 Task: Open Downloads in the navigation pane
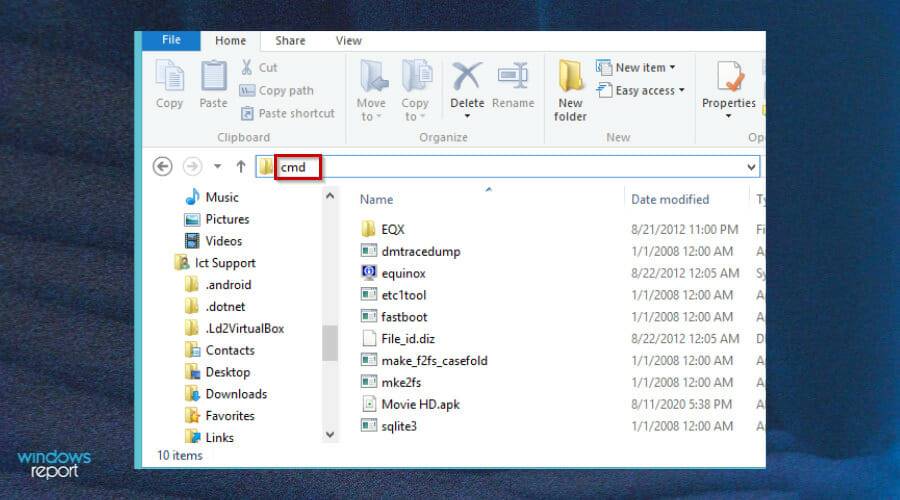point(226,394)
